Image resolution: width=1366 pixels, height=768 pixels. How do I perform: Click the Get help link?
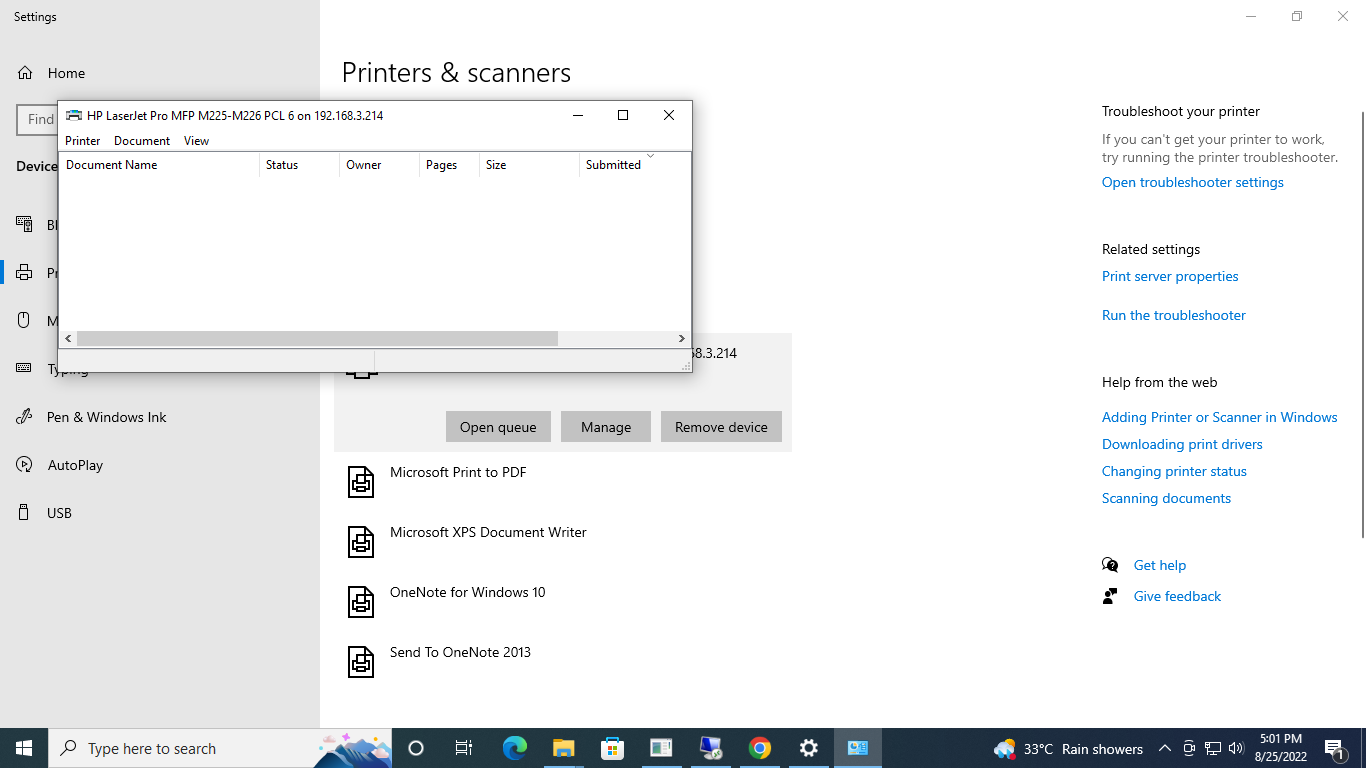(1160, 565)
